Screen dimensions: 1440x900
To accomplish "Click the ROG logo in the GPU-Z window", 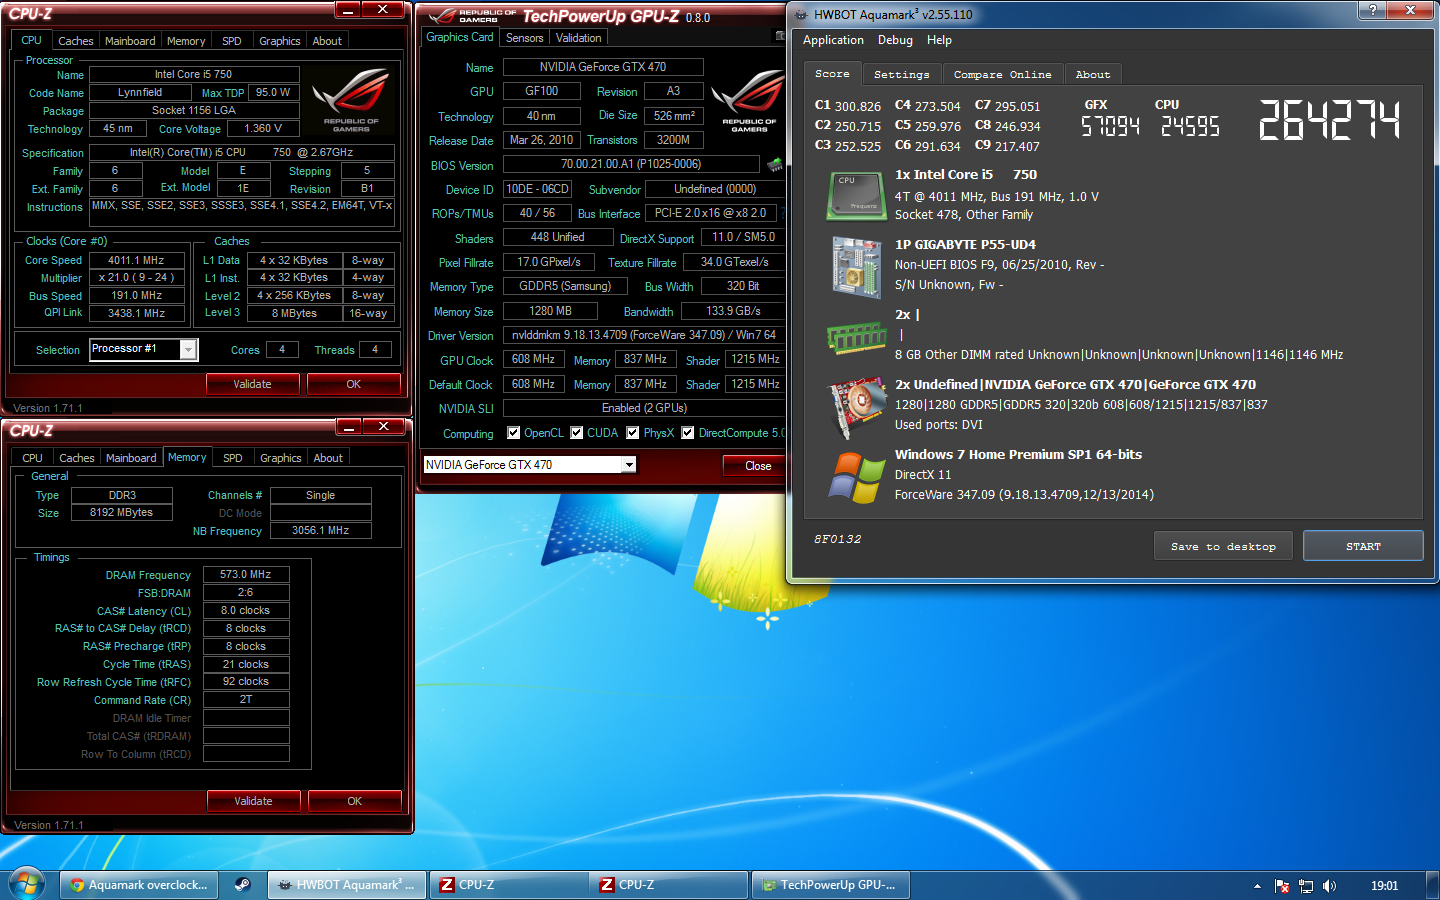I will tap(749, 100).
